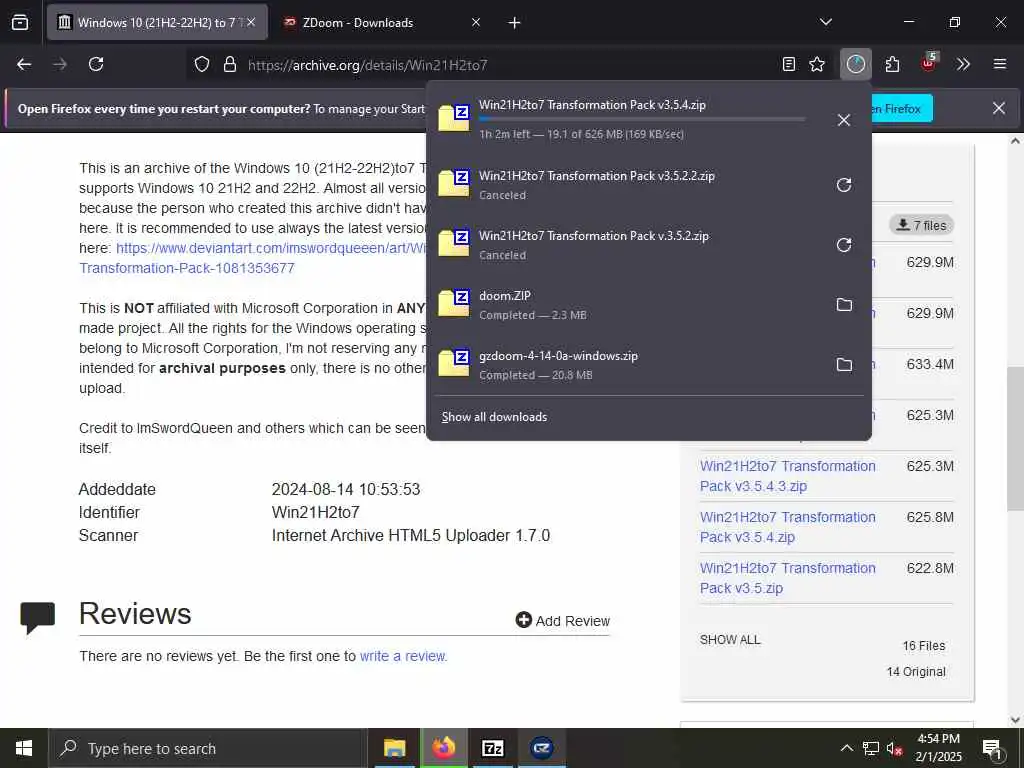Go back to previous page

point(24,64)
